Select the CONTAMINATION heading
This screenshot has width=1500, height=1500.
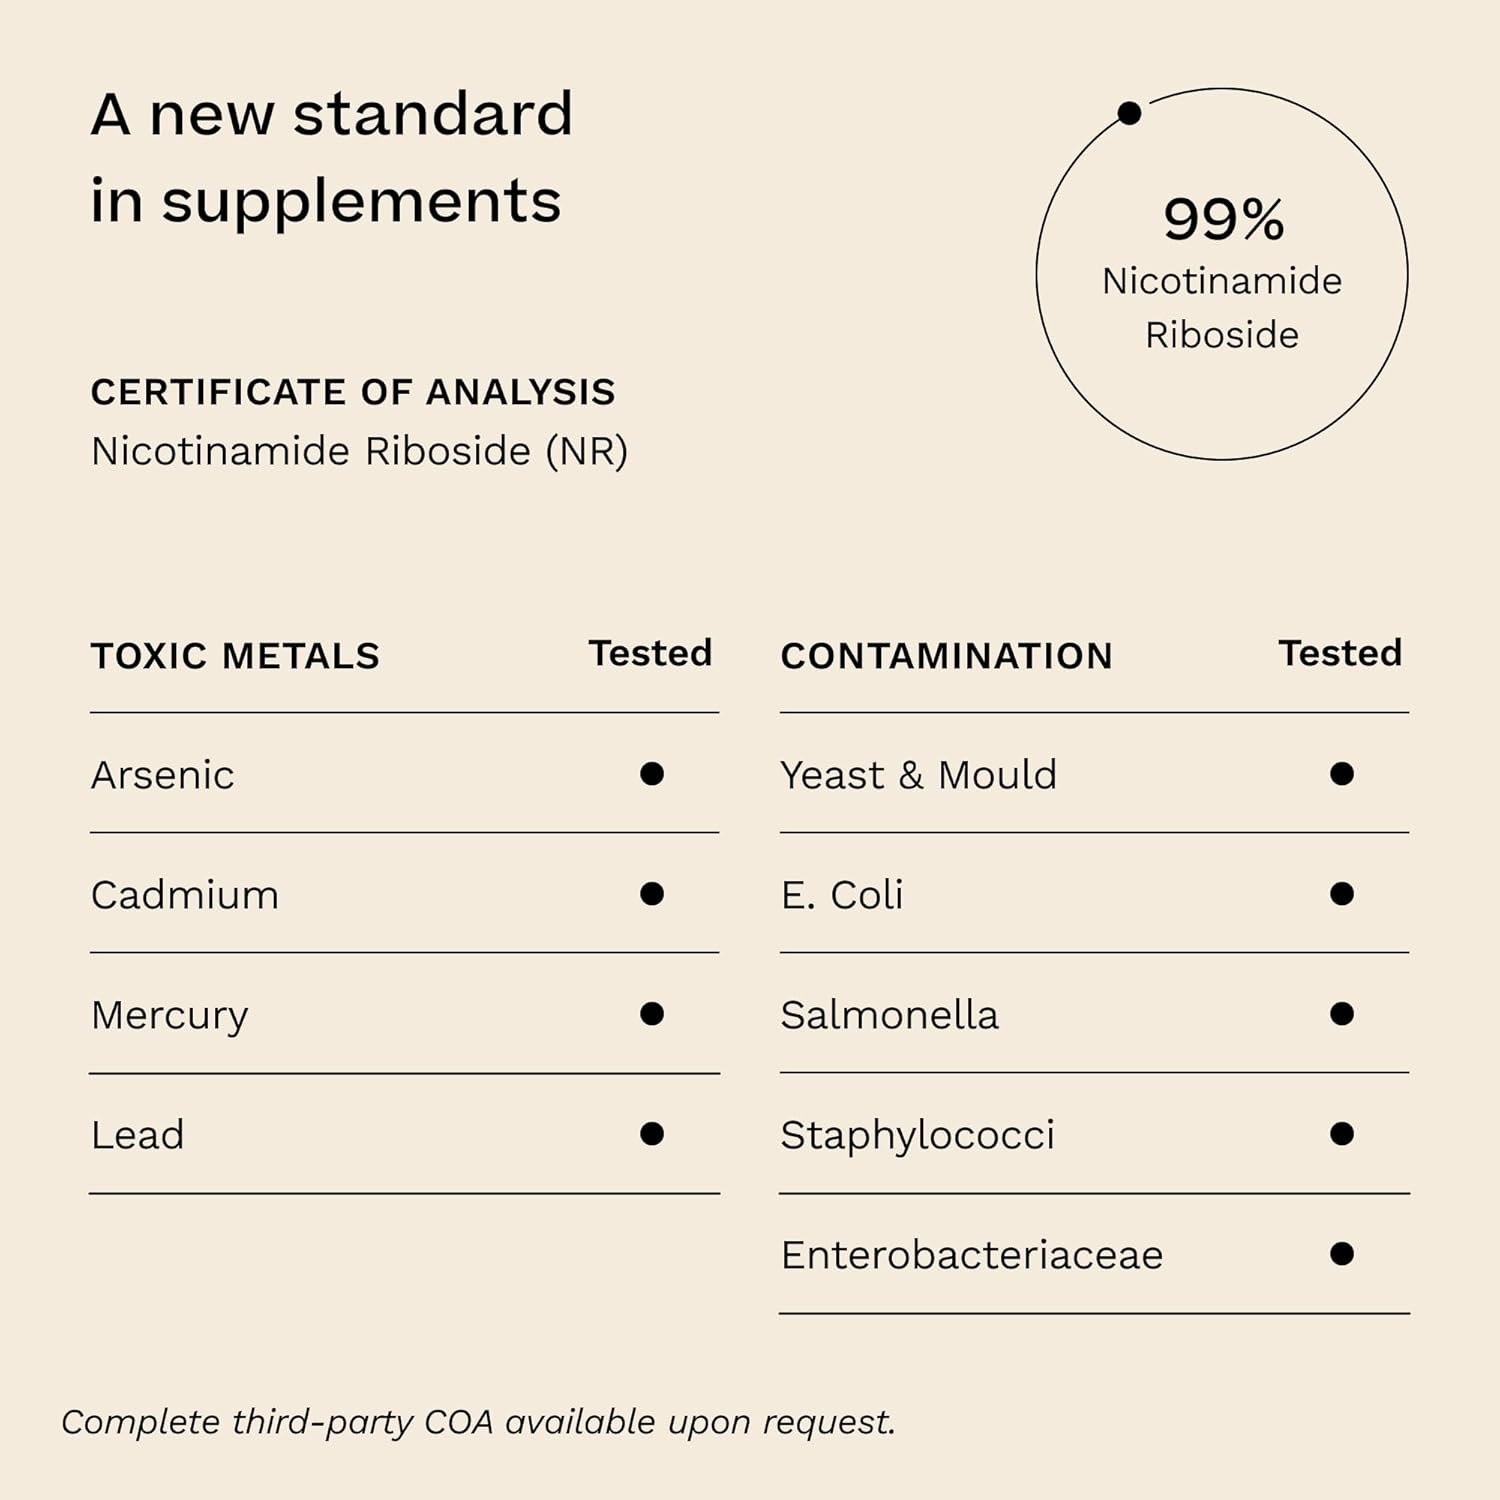pos(946,656)
